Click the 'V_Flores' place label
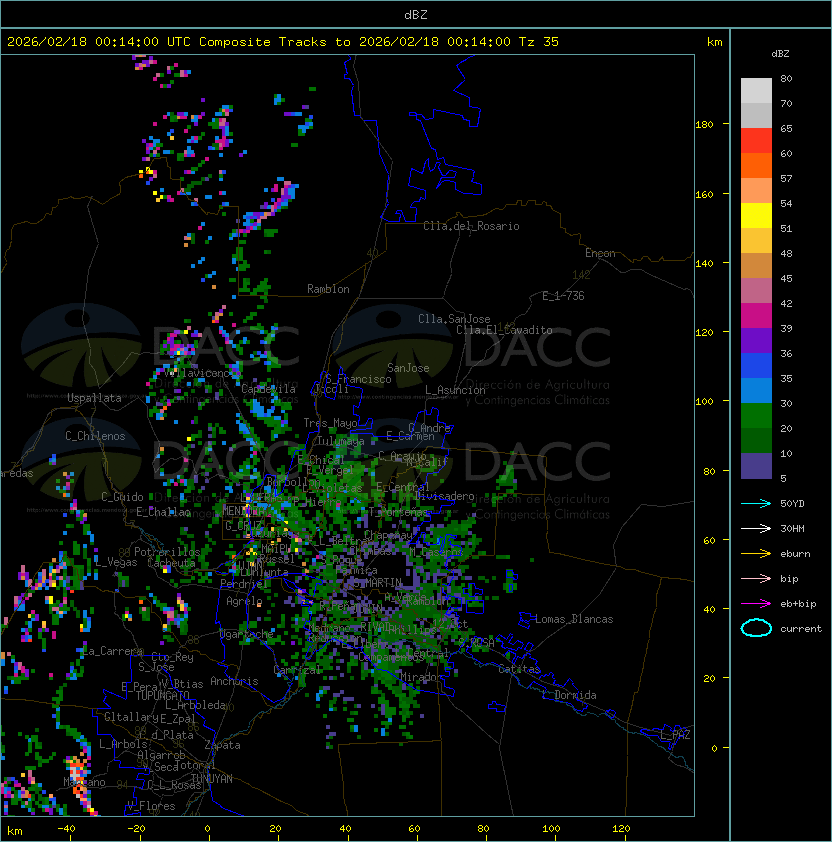The width and height of the screenshot is (832, 842). pyautogui.click(x=151, y=806)
